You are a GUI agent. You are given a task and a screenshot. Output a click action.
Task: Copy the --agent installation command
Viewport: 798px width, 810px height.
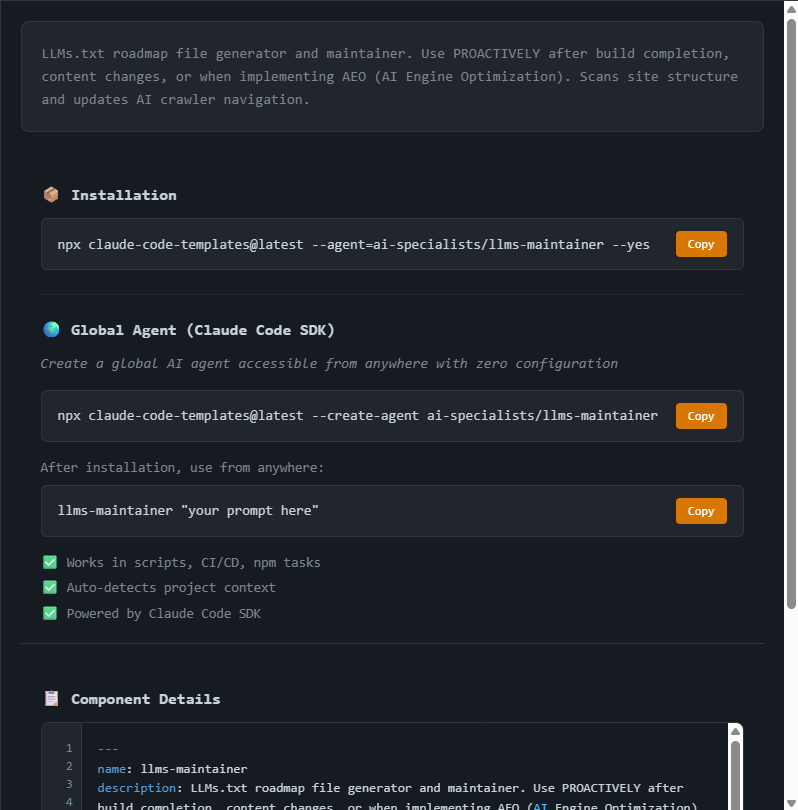[x=701, y=244]
